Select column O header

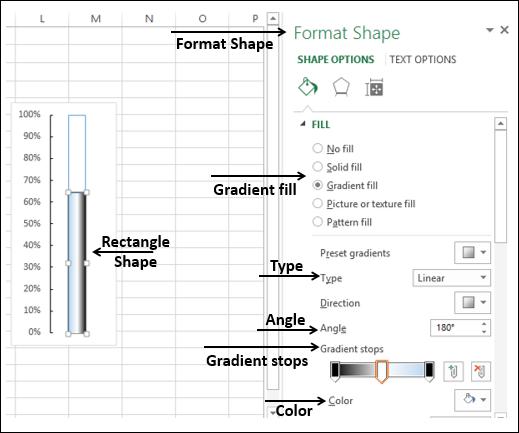[202, 19]
